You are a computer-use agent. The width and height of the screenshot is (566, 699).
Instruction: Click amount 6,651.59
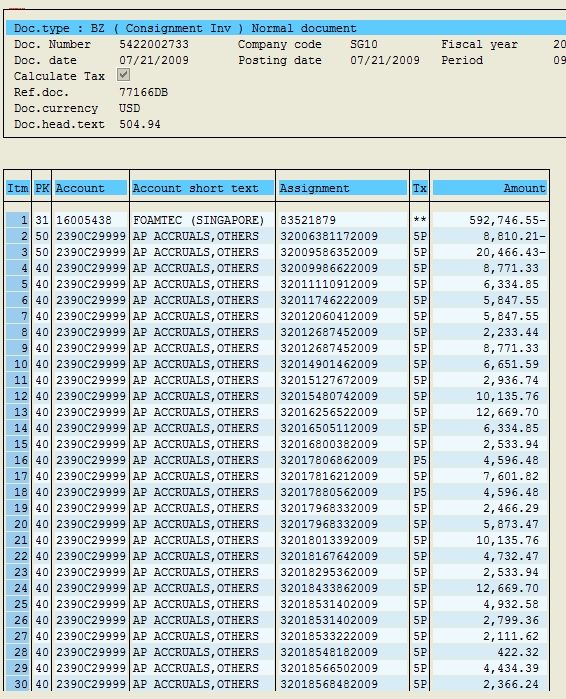click(x=511, y=364)
